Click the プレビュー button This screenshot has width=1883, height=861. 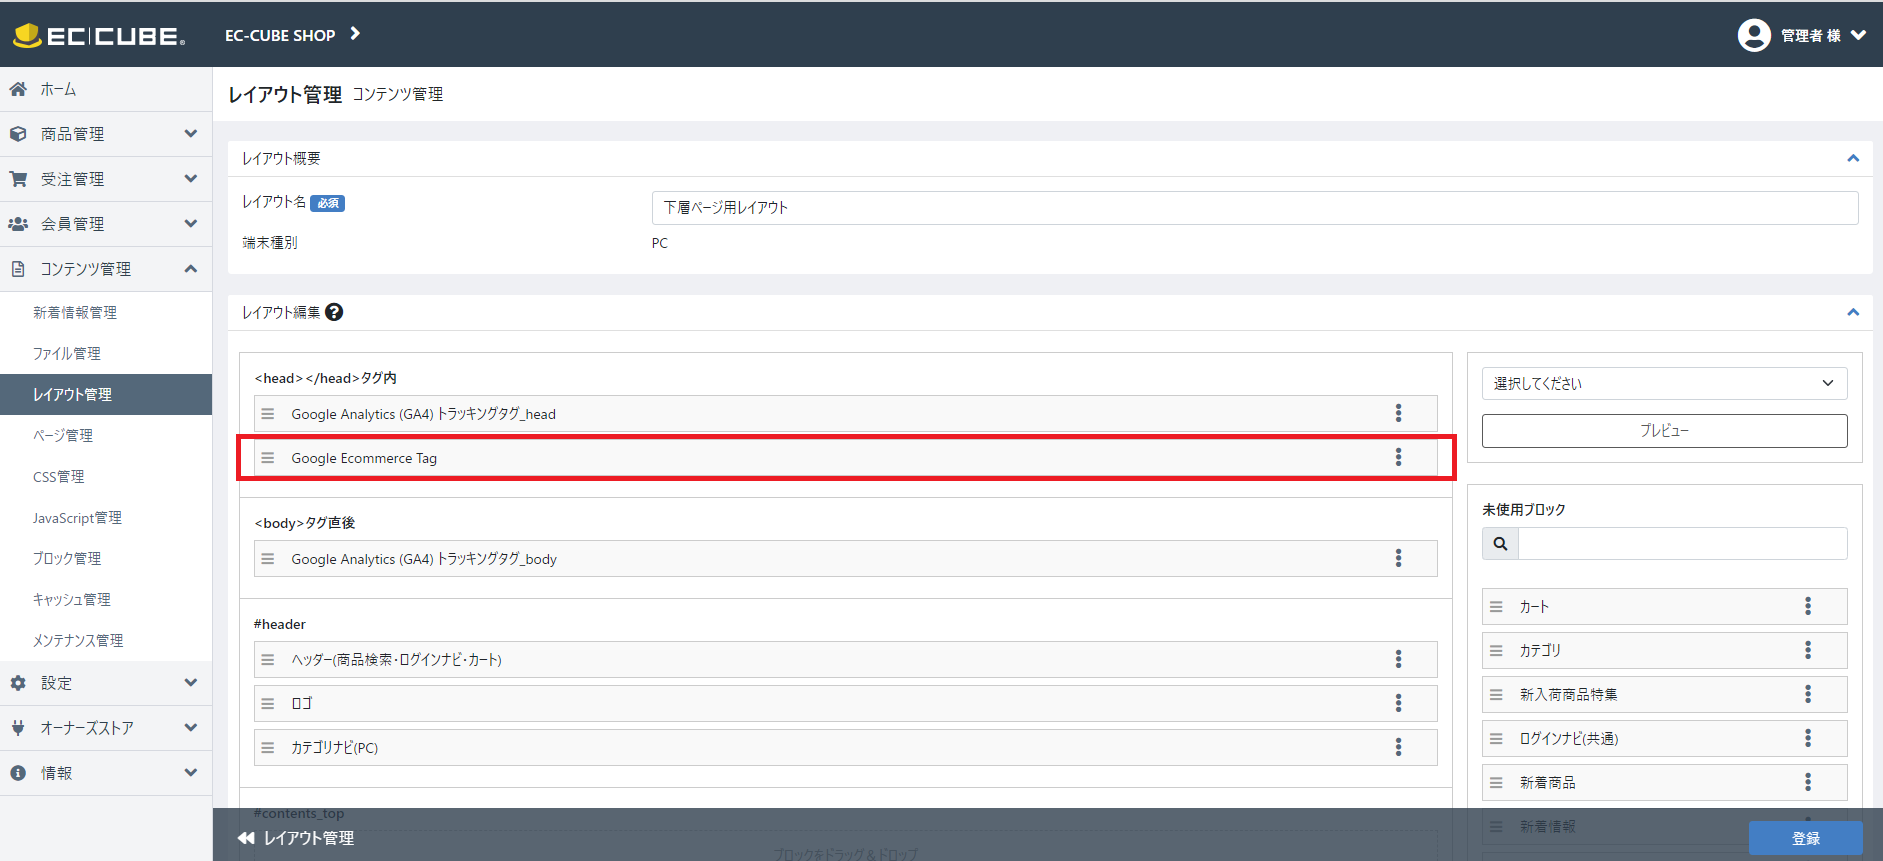(1664, 430)
